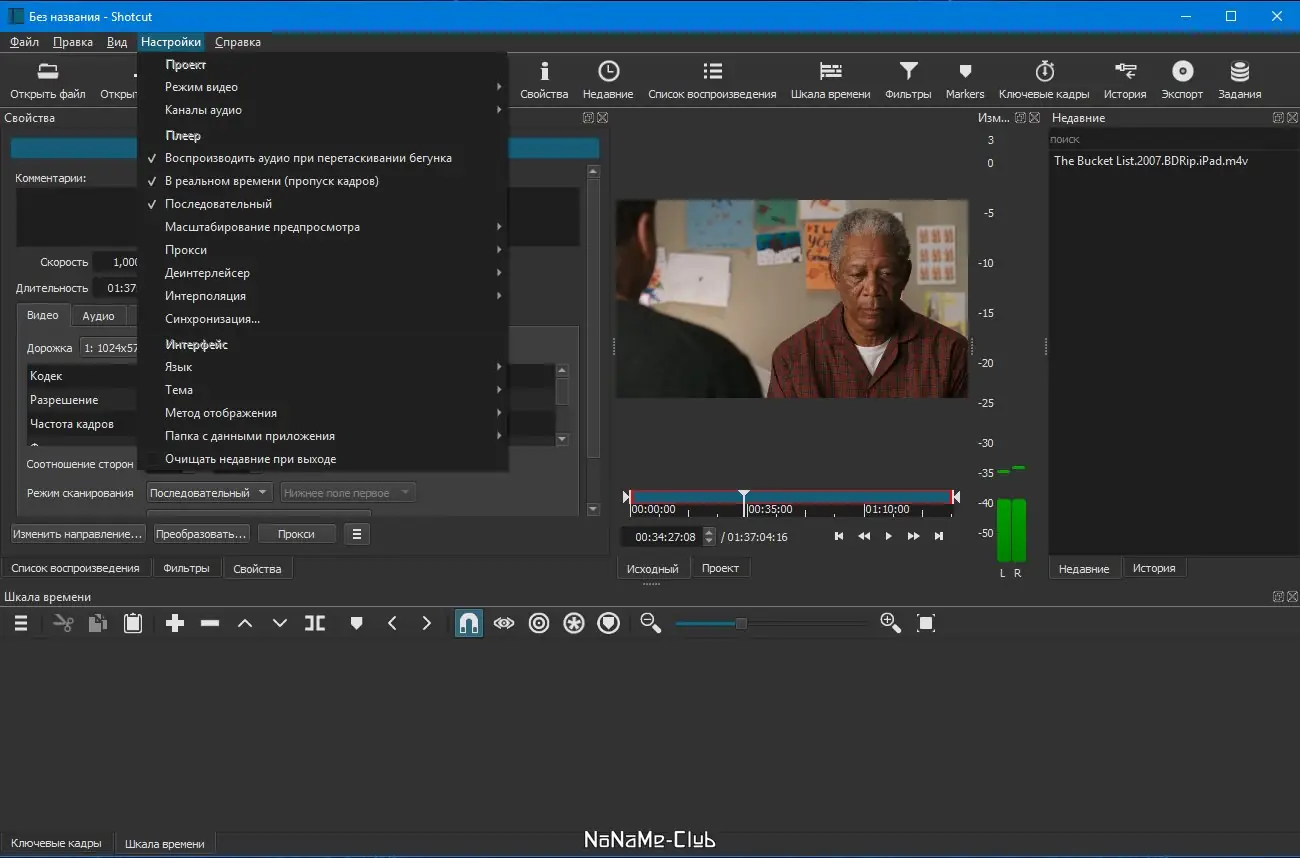Switch to the 'Проект' player tab

(x=720, y=568)
